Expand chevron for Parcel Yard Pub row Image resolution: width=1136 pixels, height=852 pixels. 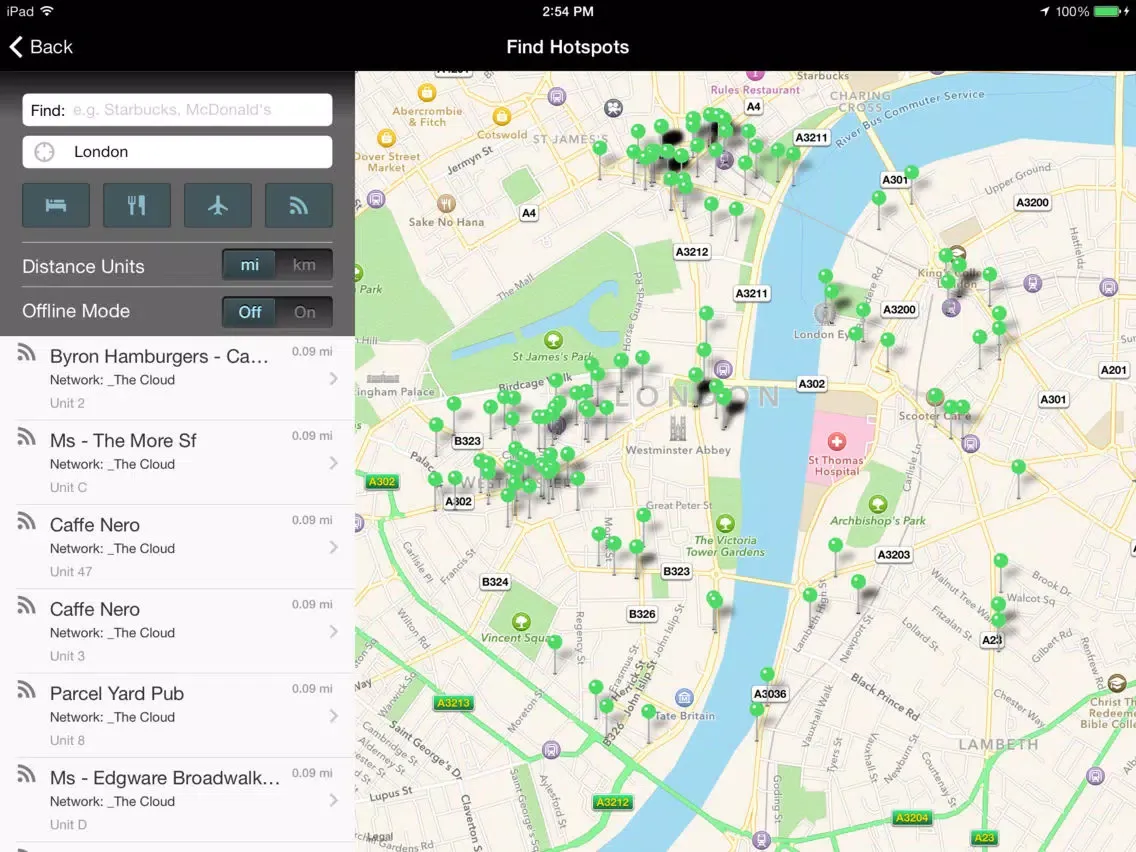tap(333, 716)
